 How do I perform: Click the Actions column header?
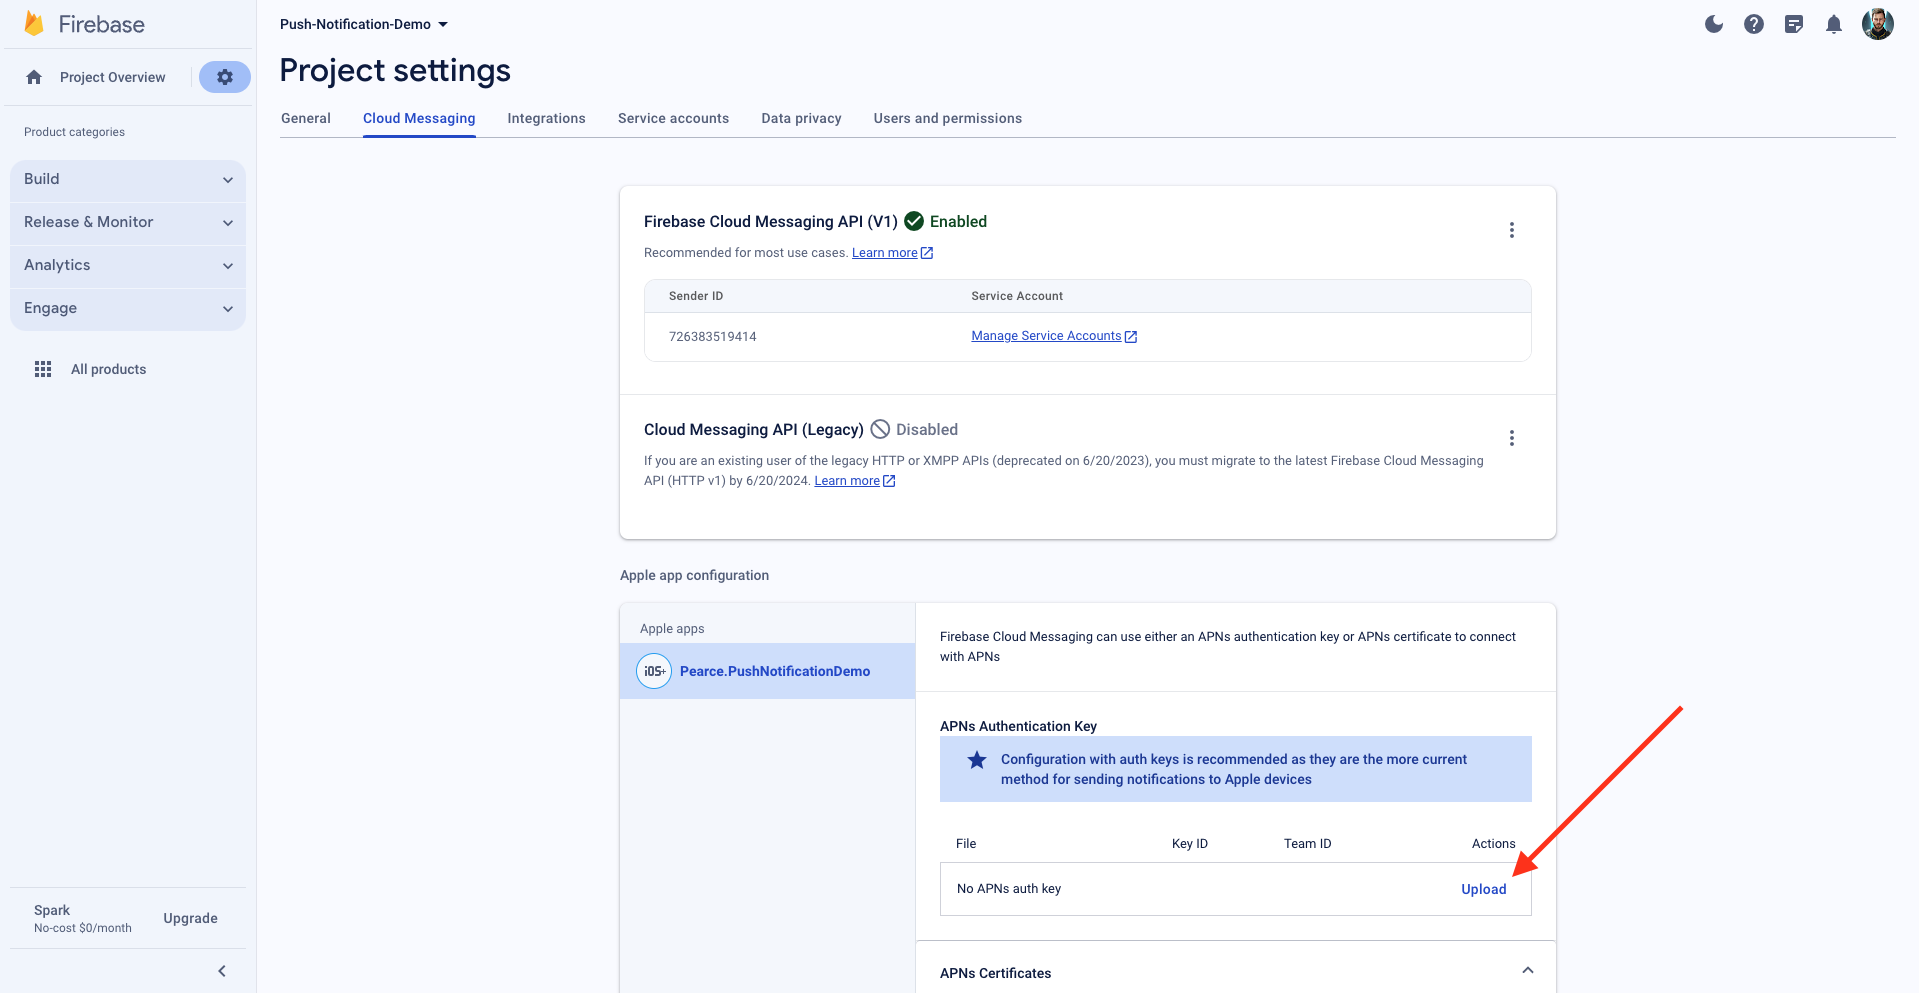pos(1493,844)
